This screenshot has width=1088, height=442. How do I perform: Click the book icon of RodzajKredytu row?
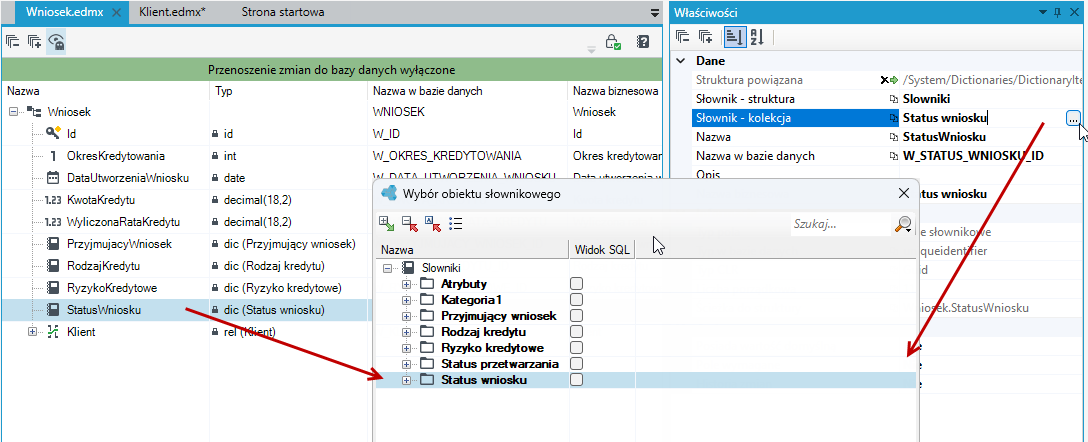53,266
